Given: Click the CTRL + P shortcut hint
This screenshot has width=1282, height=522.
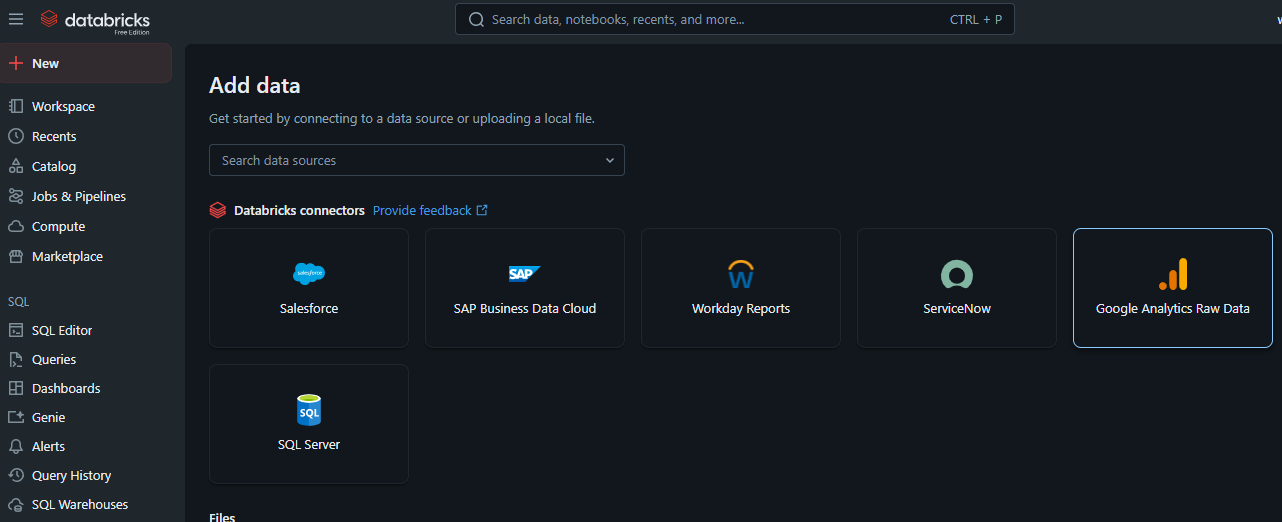Looking at the screenshot, I should 976,19.
